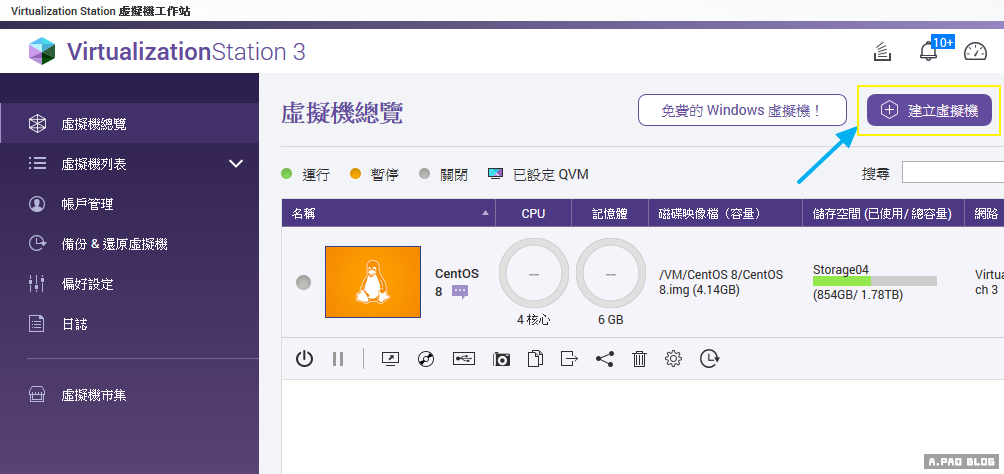Open the VM console display icon
Image resolution: width=1004 pixels, height=474 pixels.
(390, 358)
